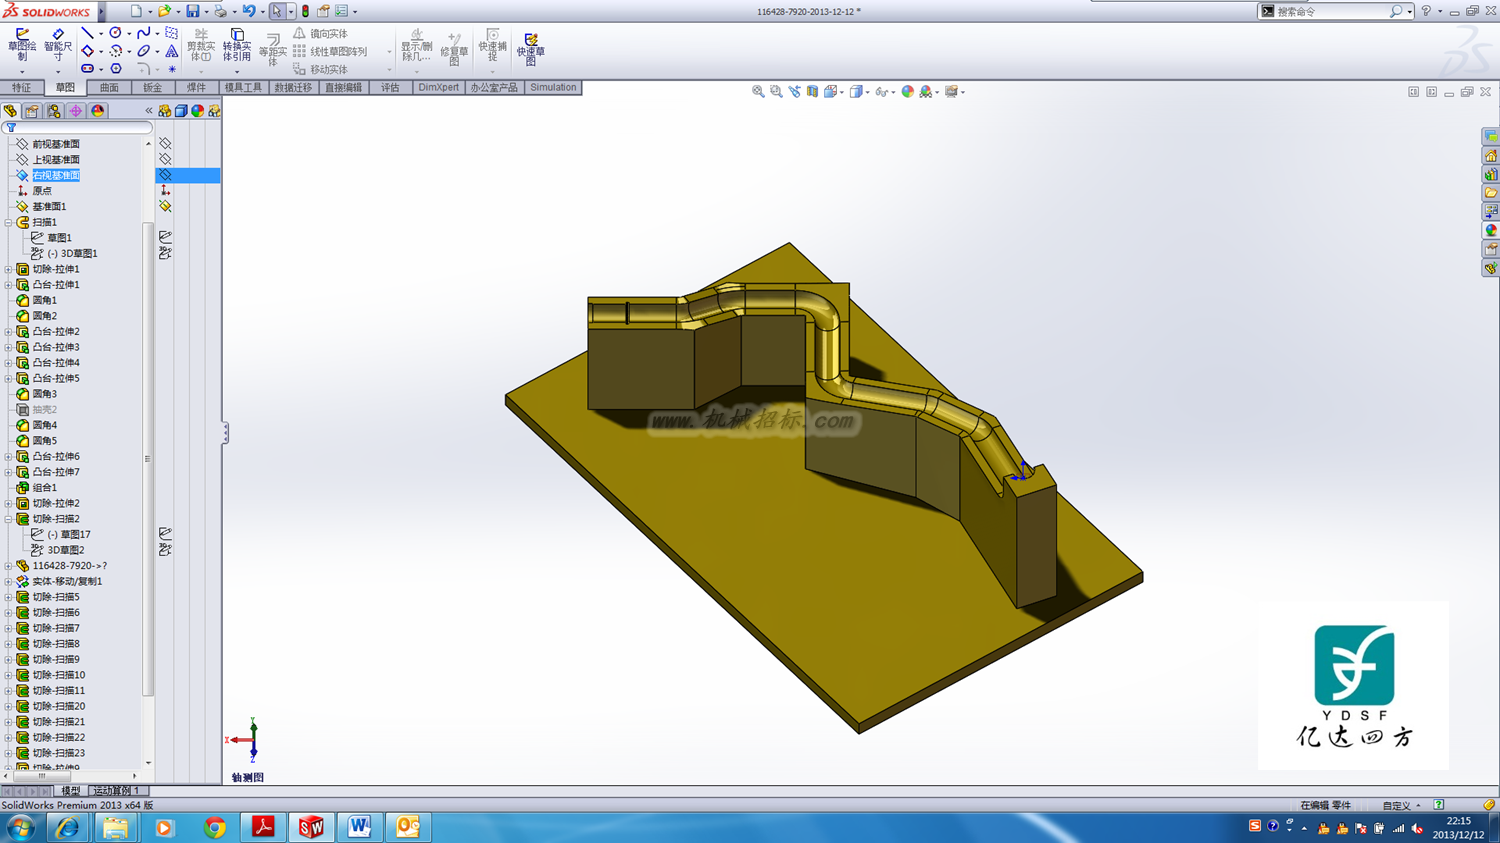1500x843 pixels.
Task: Click the Print icon
Action: 221,11
